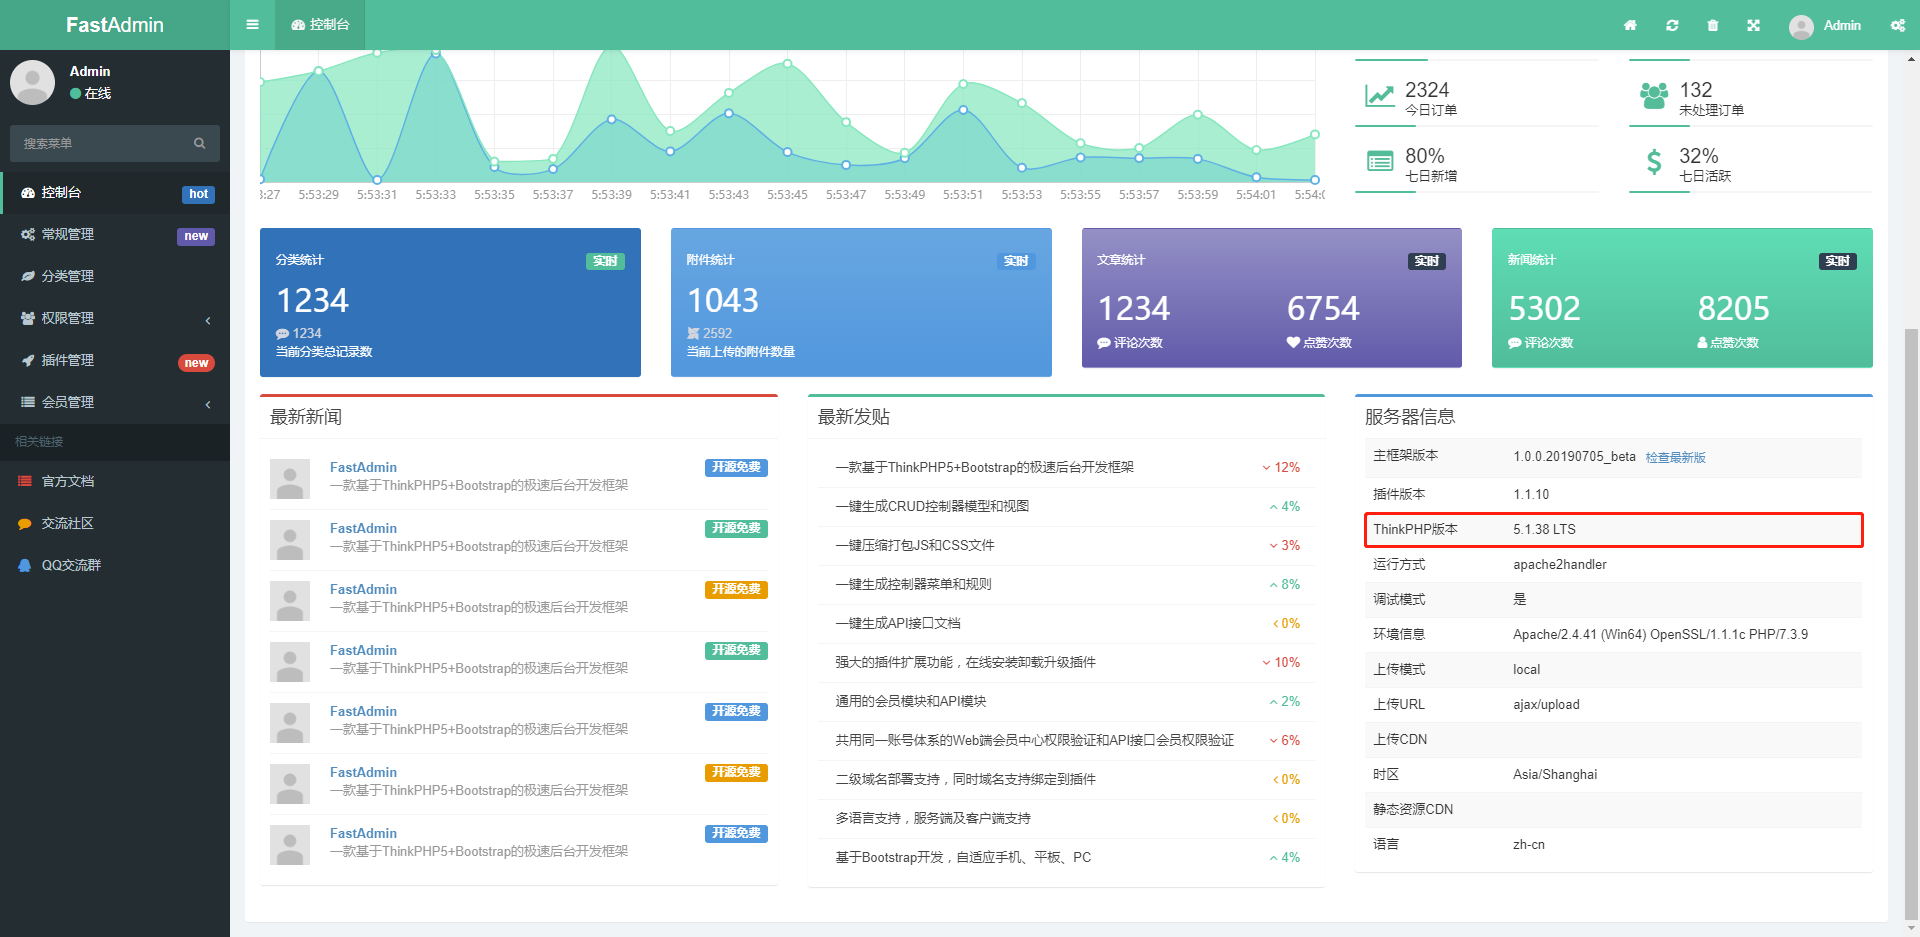Click the red new badge beside 插件管理

tap(196, 362)
